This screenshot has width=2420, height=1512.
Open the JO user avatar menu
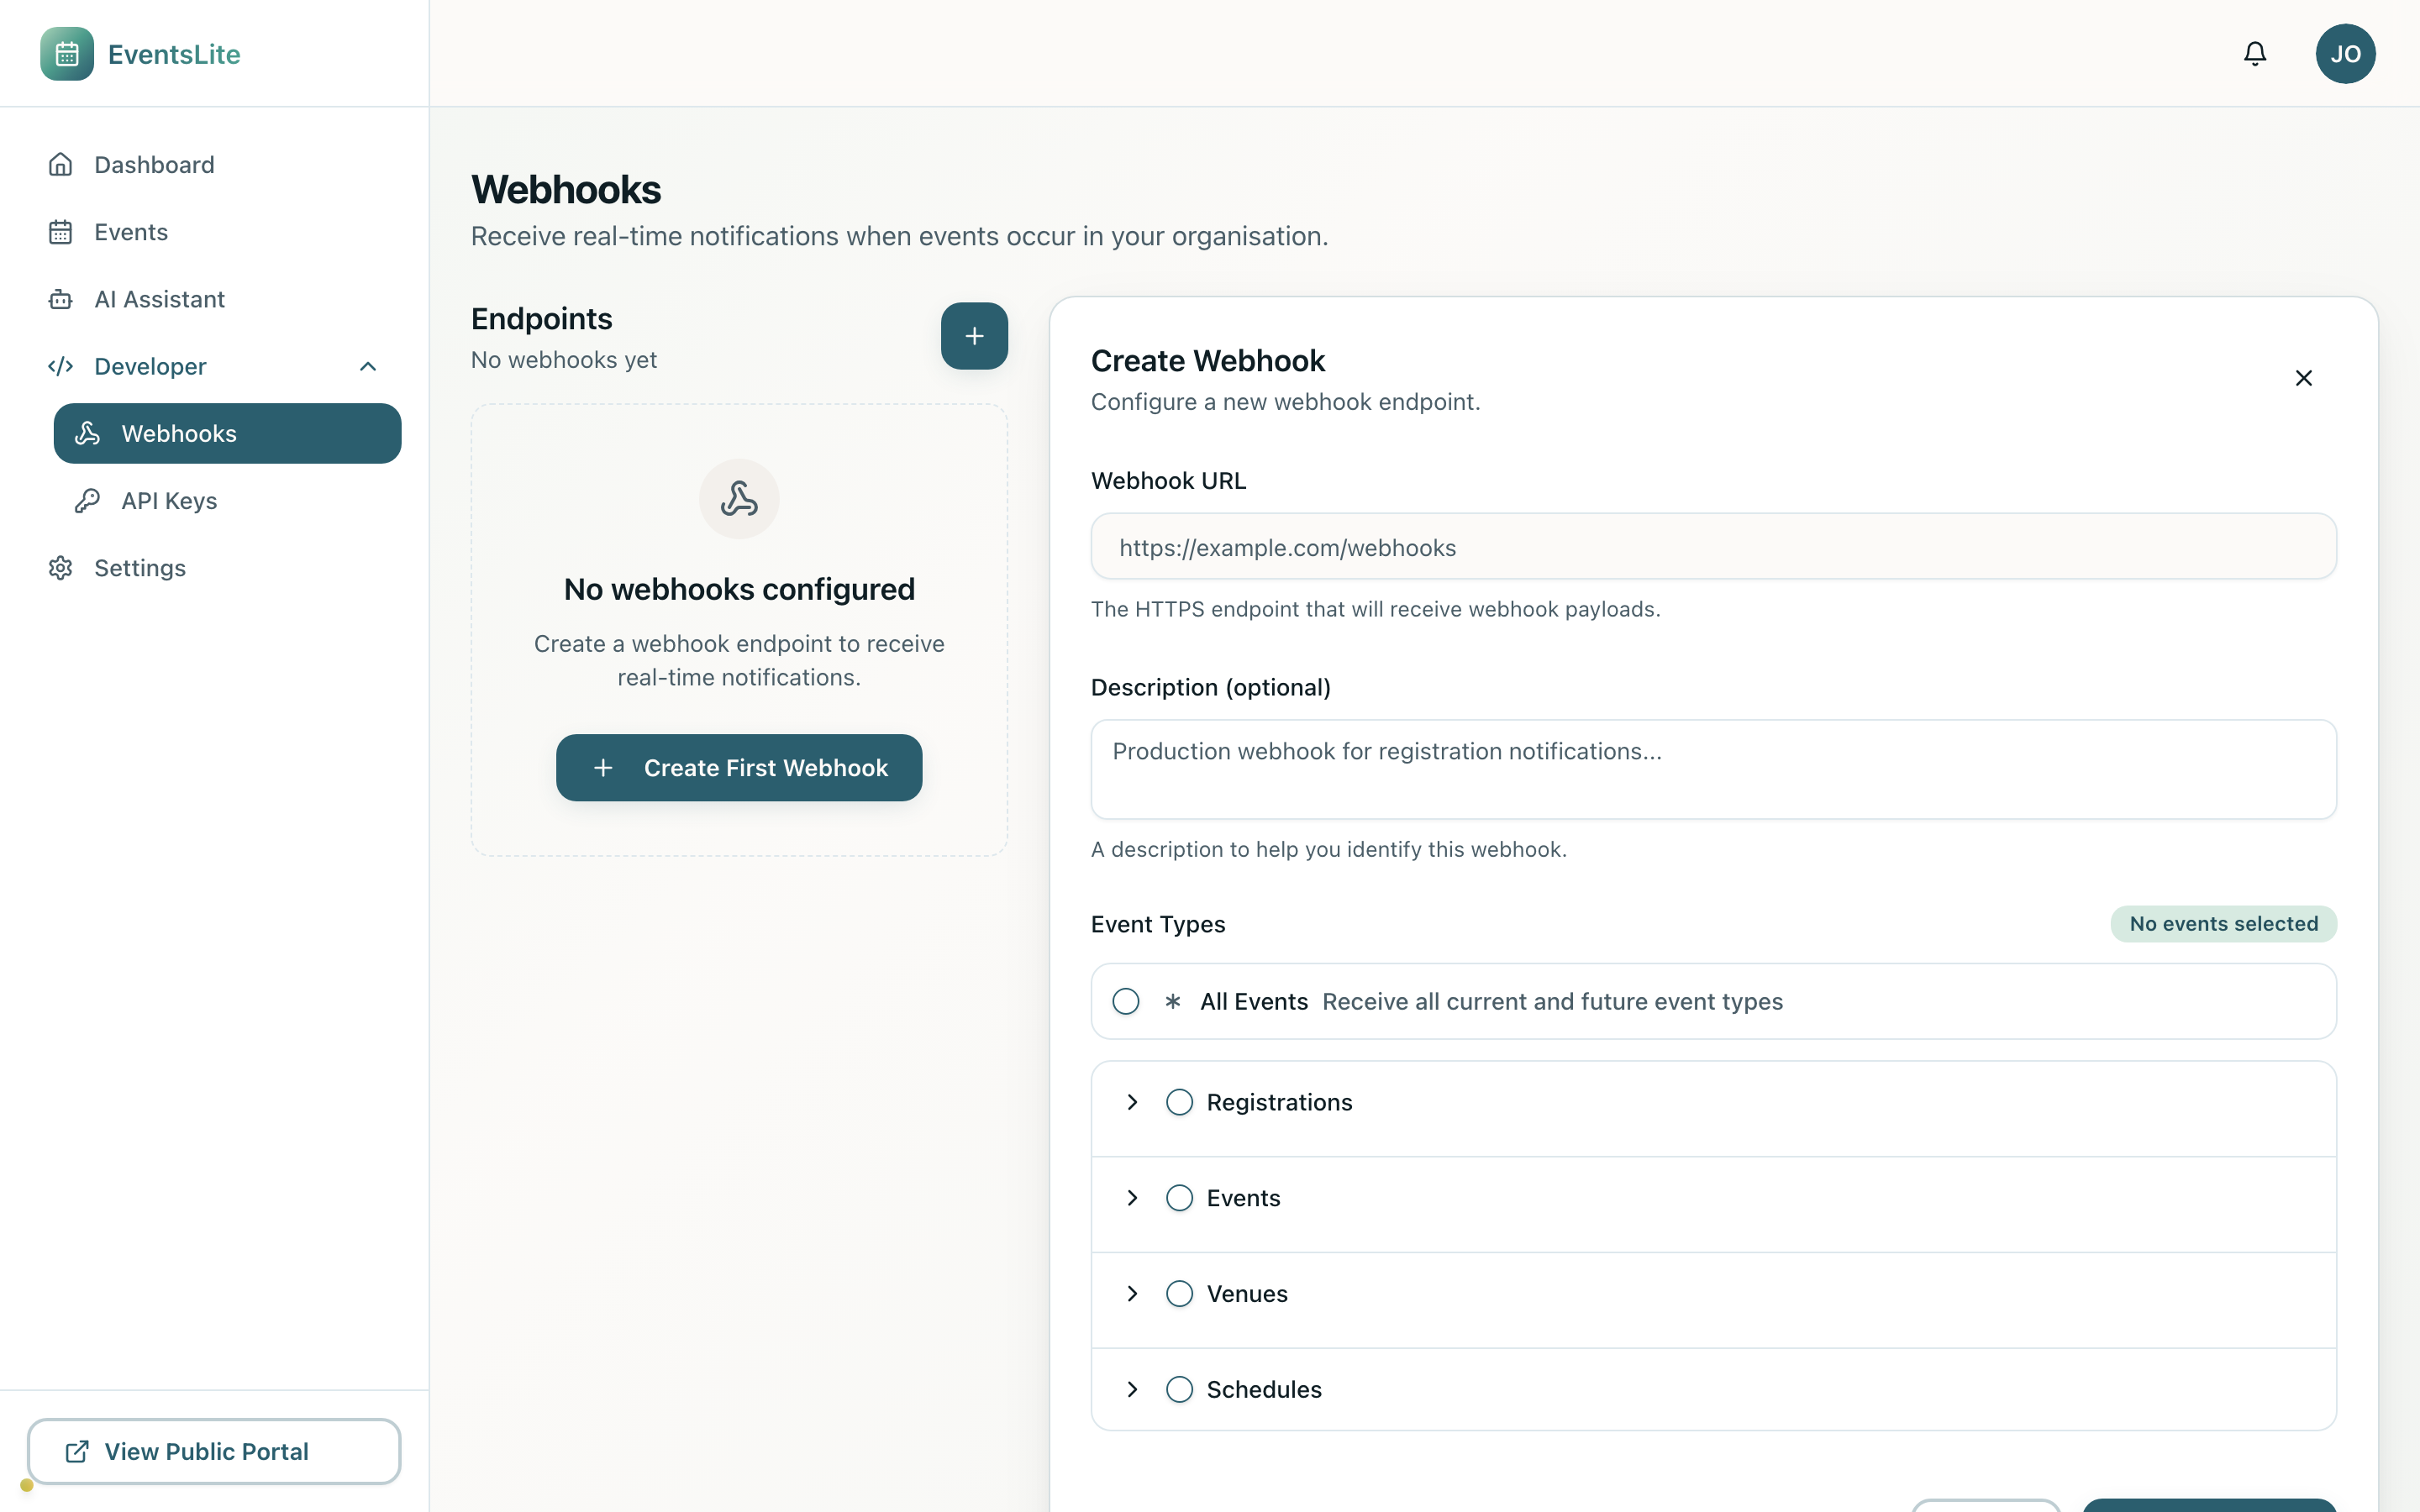[2345, 54]
